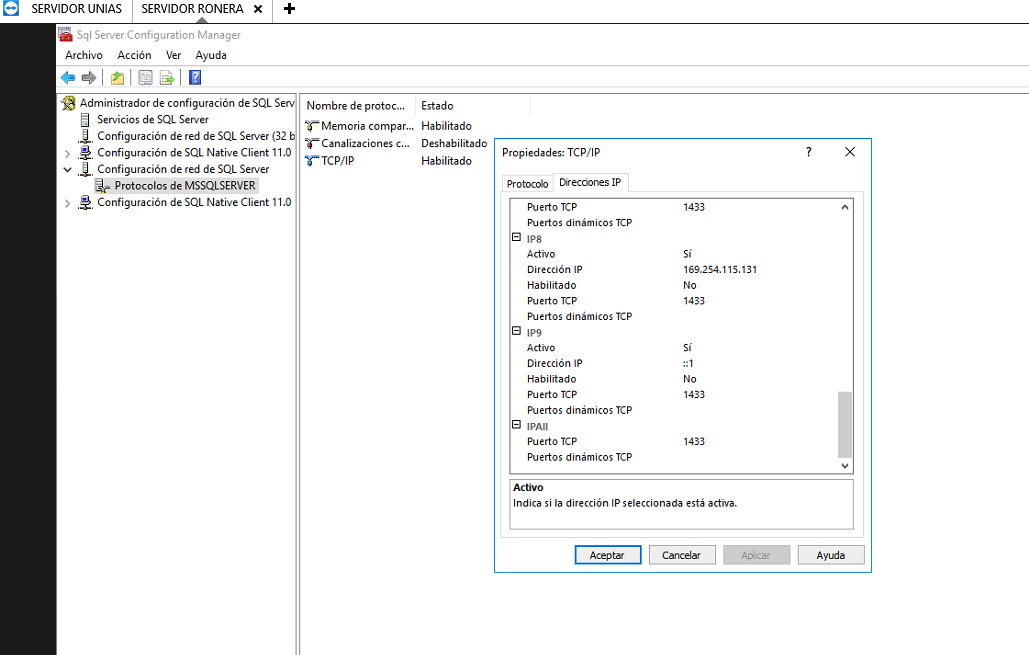Click the Protocolos de MSSQLSERVER tree icon
The image size is (1029, 655).
pos(102,186)
